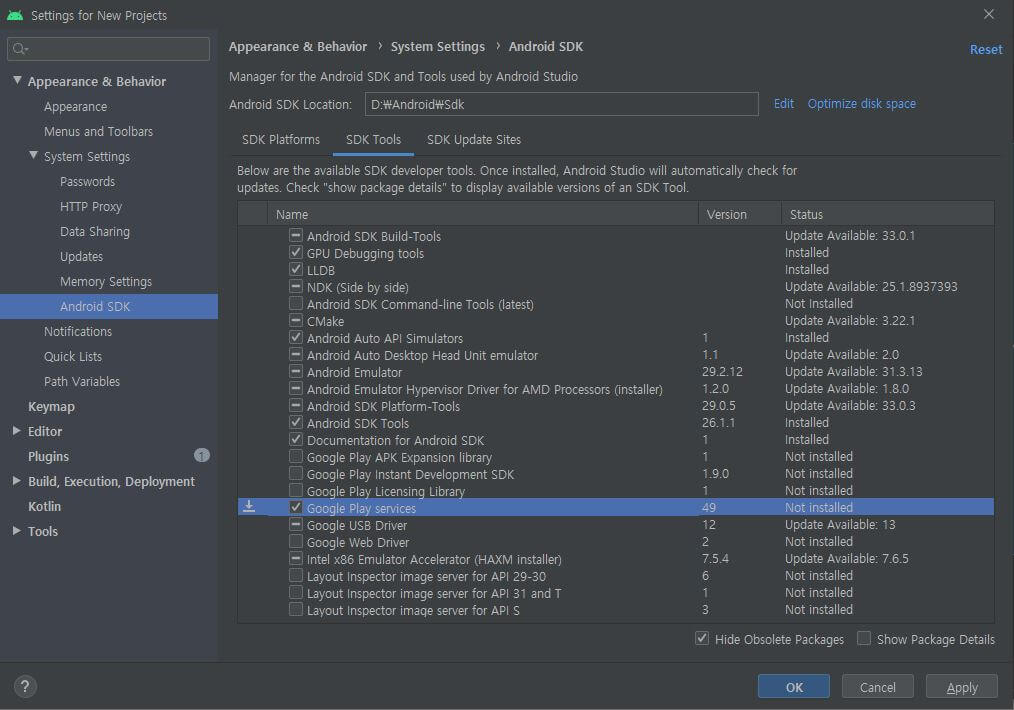The image size is (1014, 710).
Task: Click the Version column header
Action: 740,214
